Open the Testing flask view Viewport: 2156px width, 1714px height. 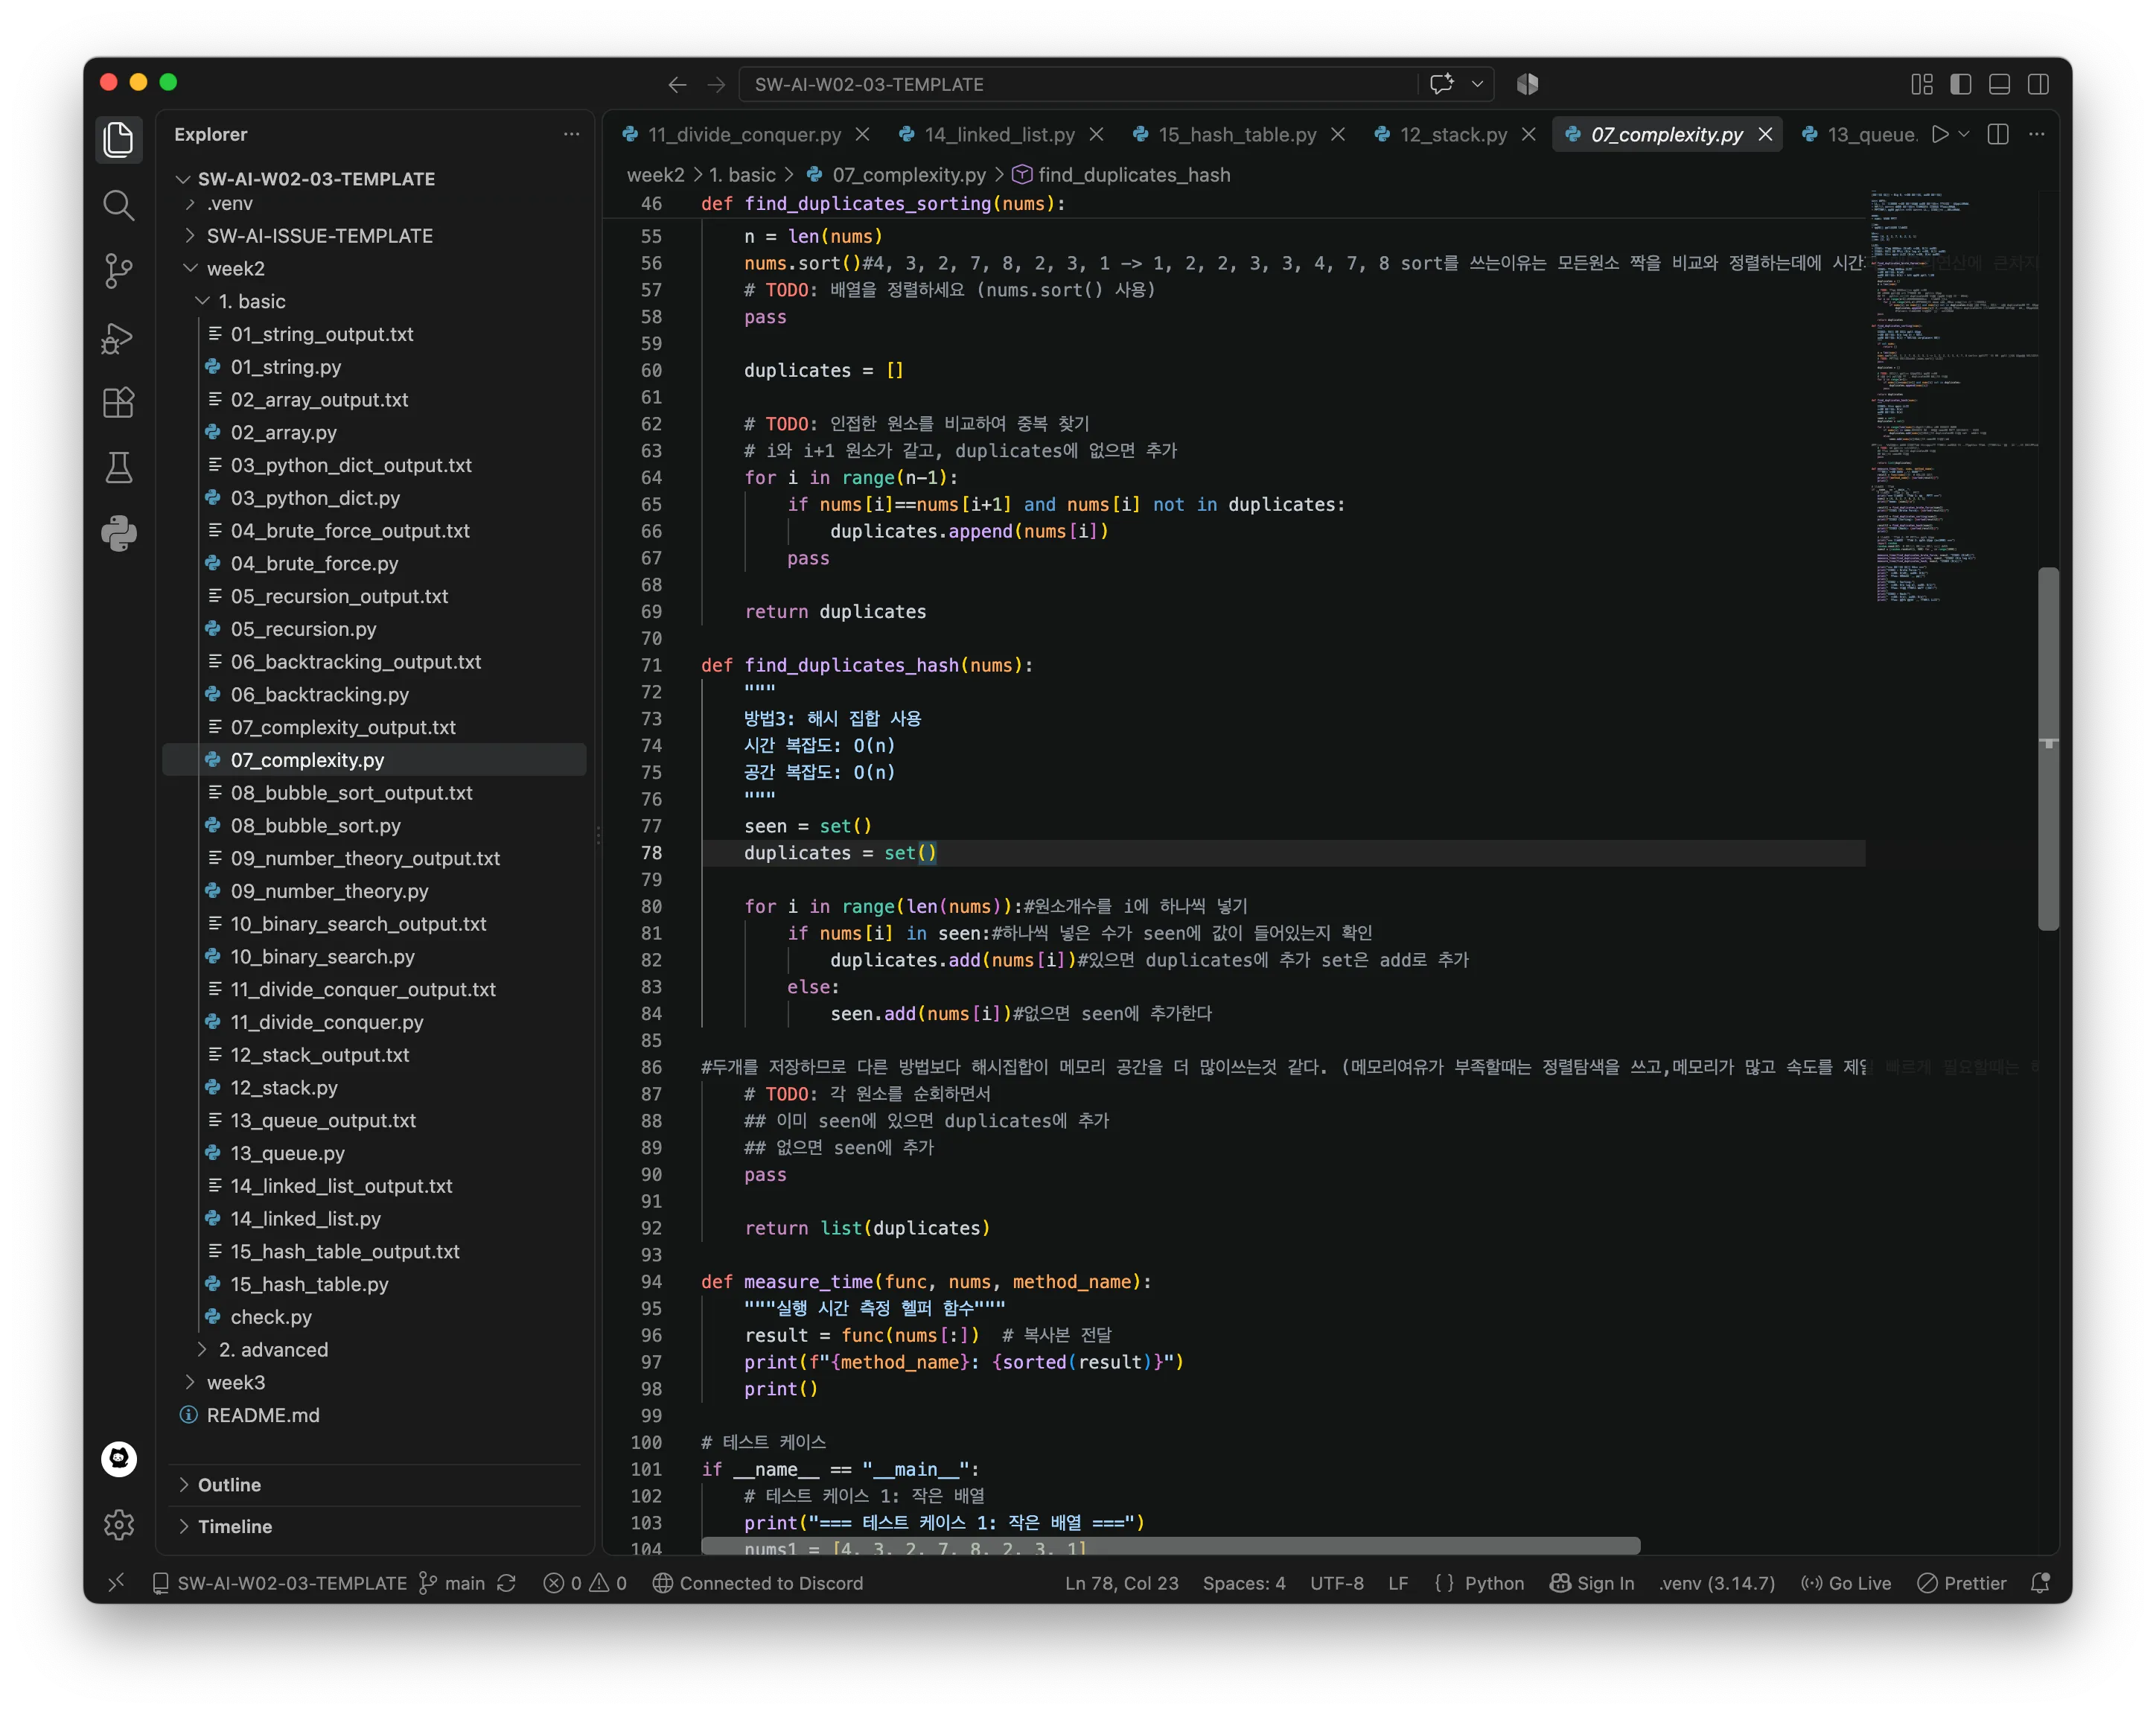pos(119,468)
